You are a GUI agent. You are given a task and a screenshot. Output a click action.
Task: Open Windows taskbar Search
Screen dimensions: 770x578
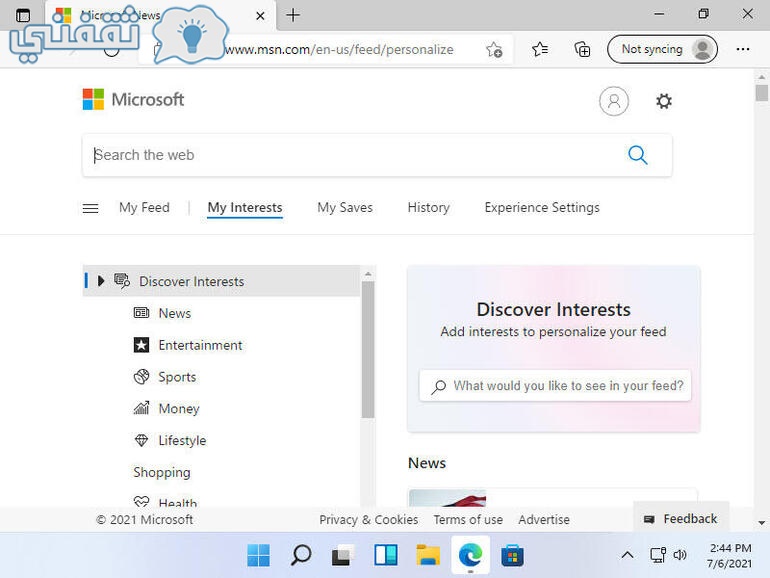click(301, 555)
